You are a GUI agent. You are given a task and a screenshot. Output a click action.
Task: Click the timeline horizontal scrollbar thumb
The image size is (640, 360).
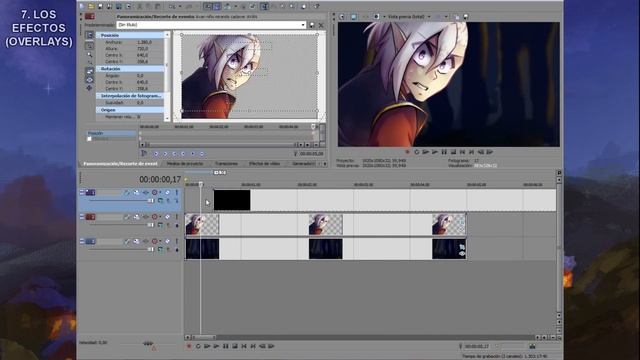pos(204,338)
